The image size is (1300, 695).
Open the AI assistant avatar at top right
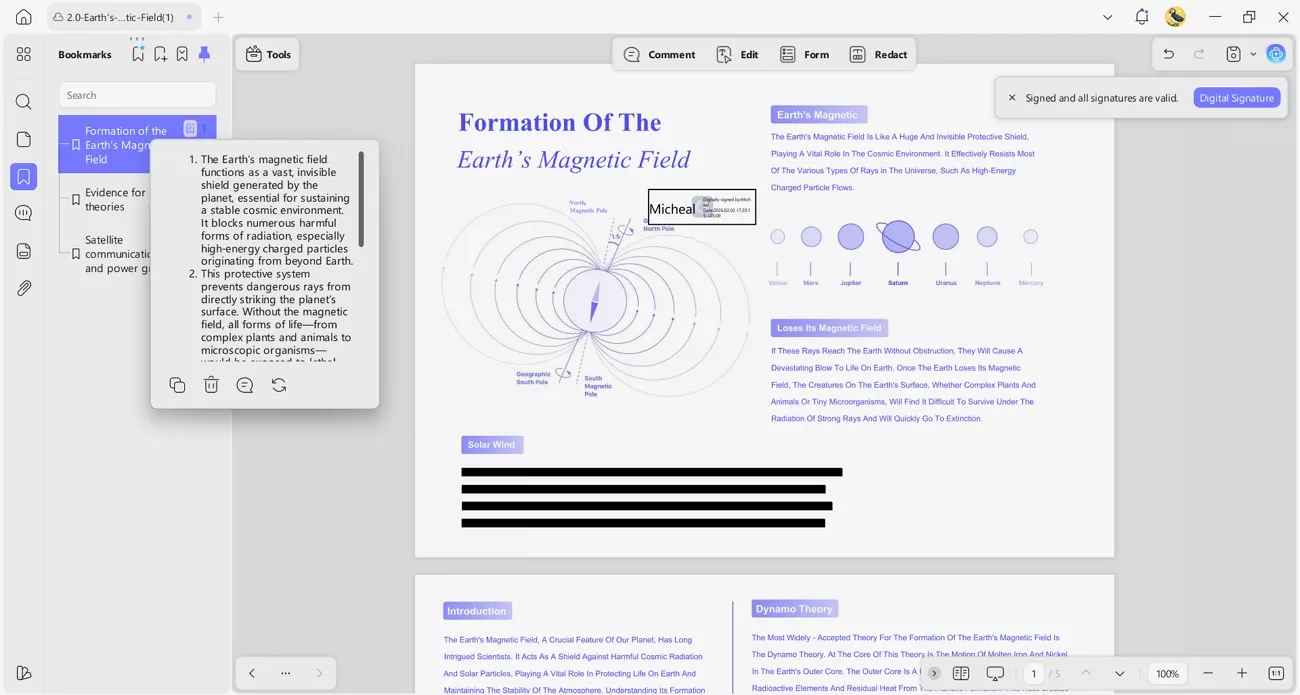click(x=1276, y=54)
